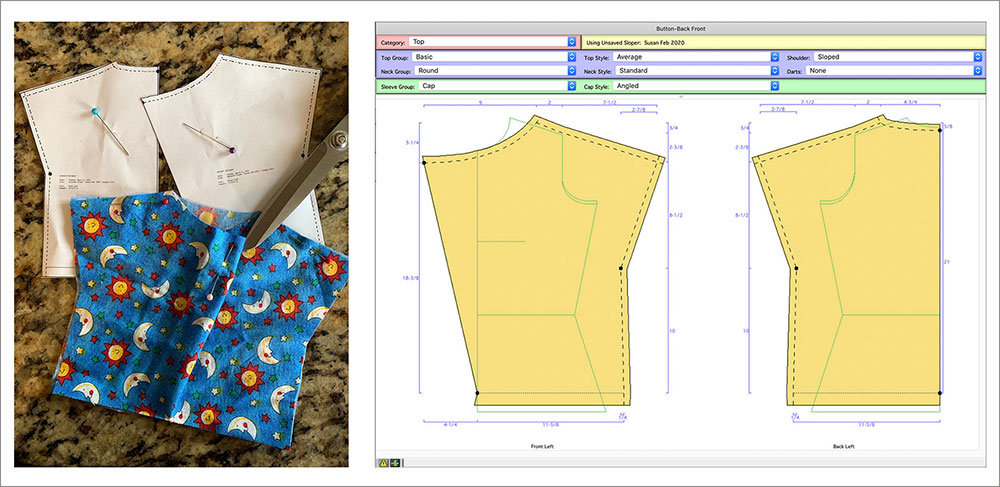The height and width of the screenshot is (487, 1000).
Task: Open the Neck Group dropdown set to Round
Action: 492,71
